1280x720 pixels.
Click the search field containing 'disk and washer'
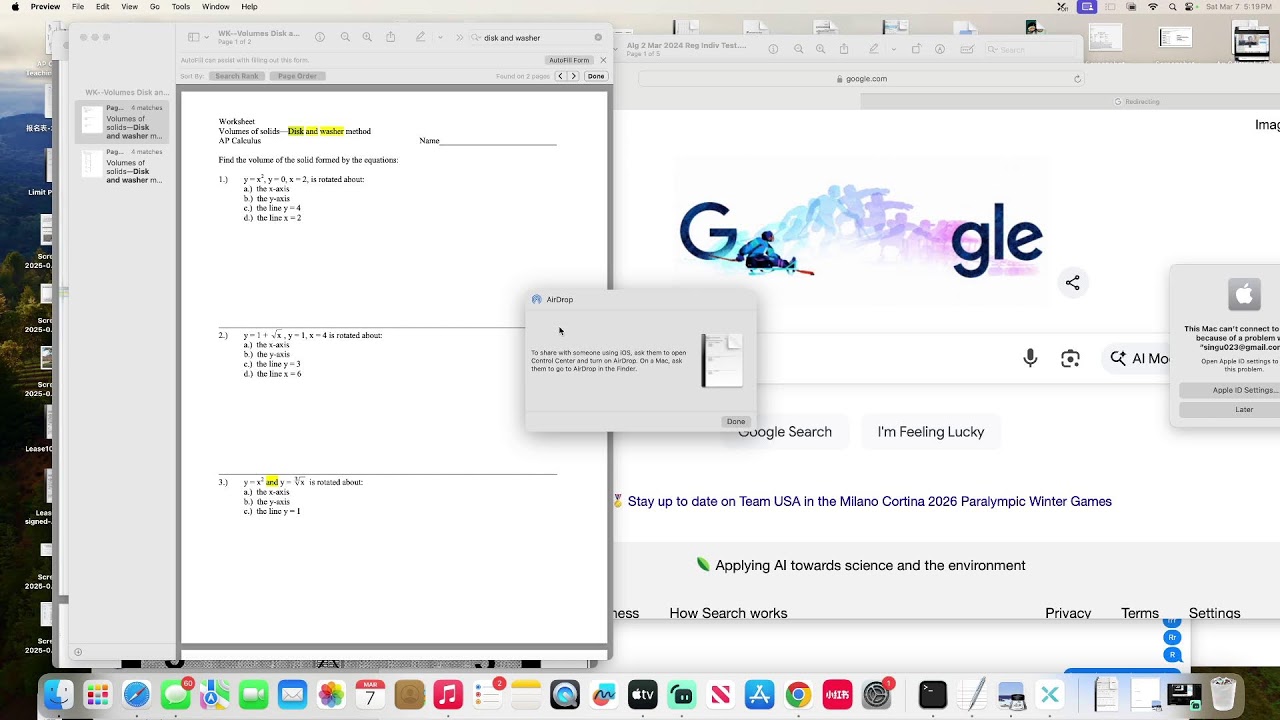click(x=537, y=38)
